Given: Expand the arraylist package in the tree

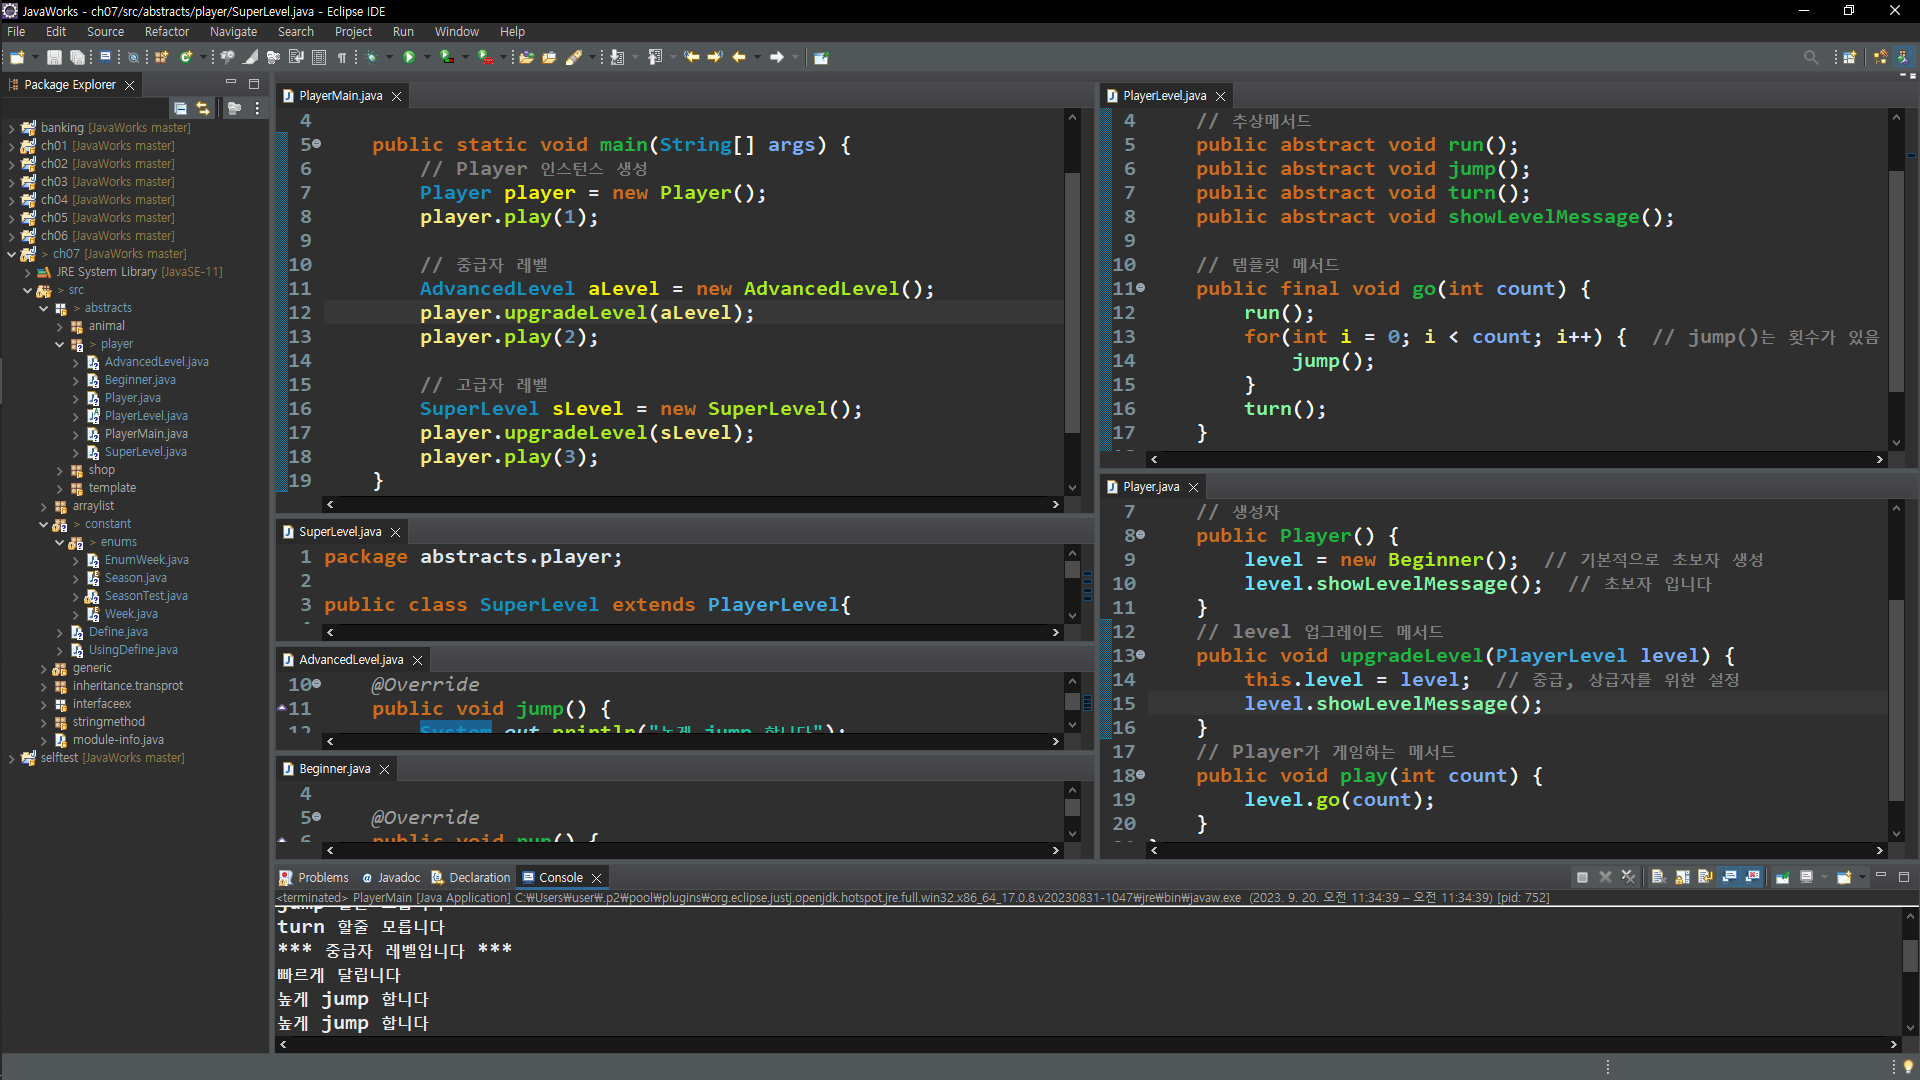Looking at the screenshot, I should click(x=44, y=506).
